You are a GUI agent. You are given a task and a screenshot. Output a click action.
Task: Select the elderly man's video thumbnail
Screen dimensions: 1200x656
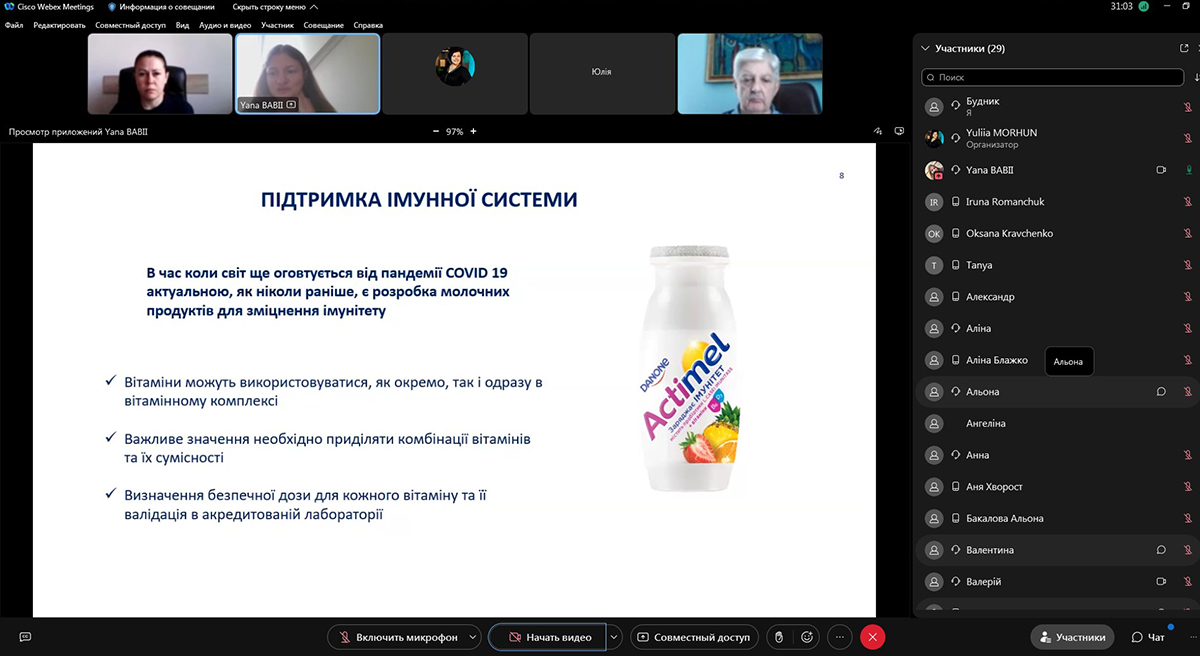[x=750, y=74]
